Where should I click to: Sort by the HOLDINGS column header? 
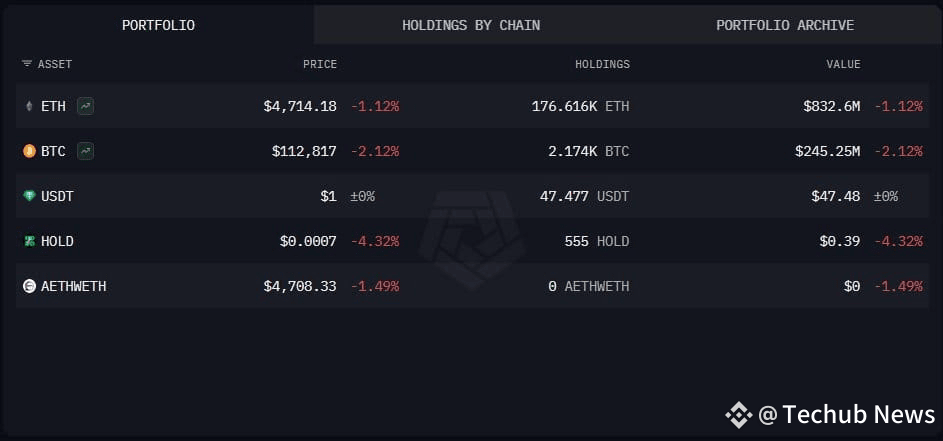[x=603, y=64]
